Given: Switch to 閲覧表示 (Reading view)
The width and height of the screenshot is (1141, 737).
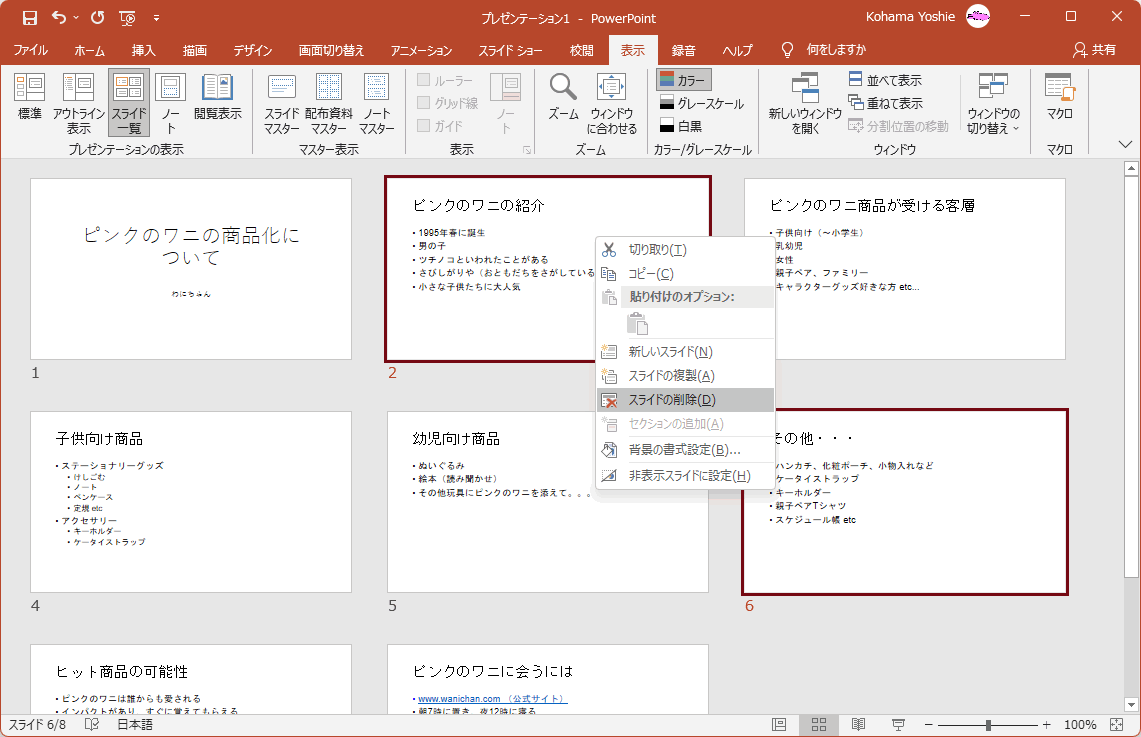Looking at the screenshot, I should (218, 97).
